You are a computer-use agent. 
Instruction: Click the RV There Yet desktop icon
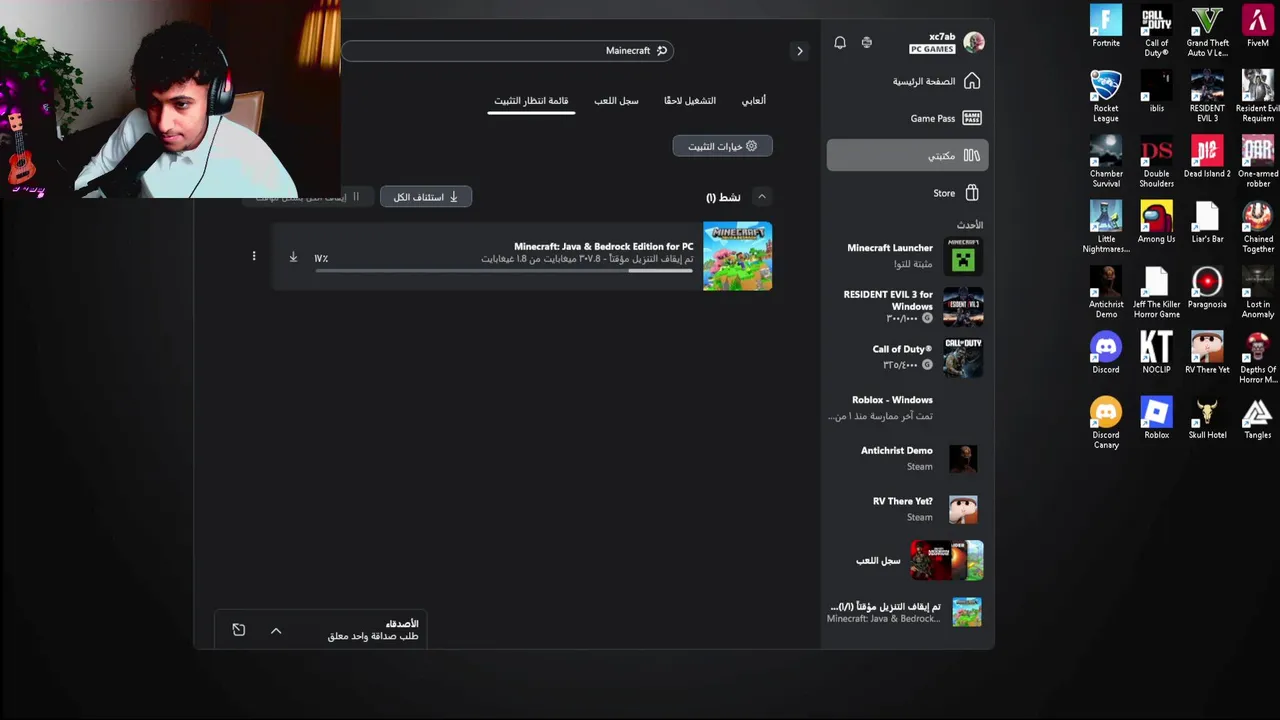click(x=1208, y=352)
